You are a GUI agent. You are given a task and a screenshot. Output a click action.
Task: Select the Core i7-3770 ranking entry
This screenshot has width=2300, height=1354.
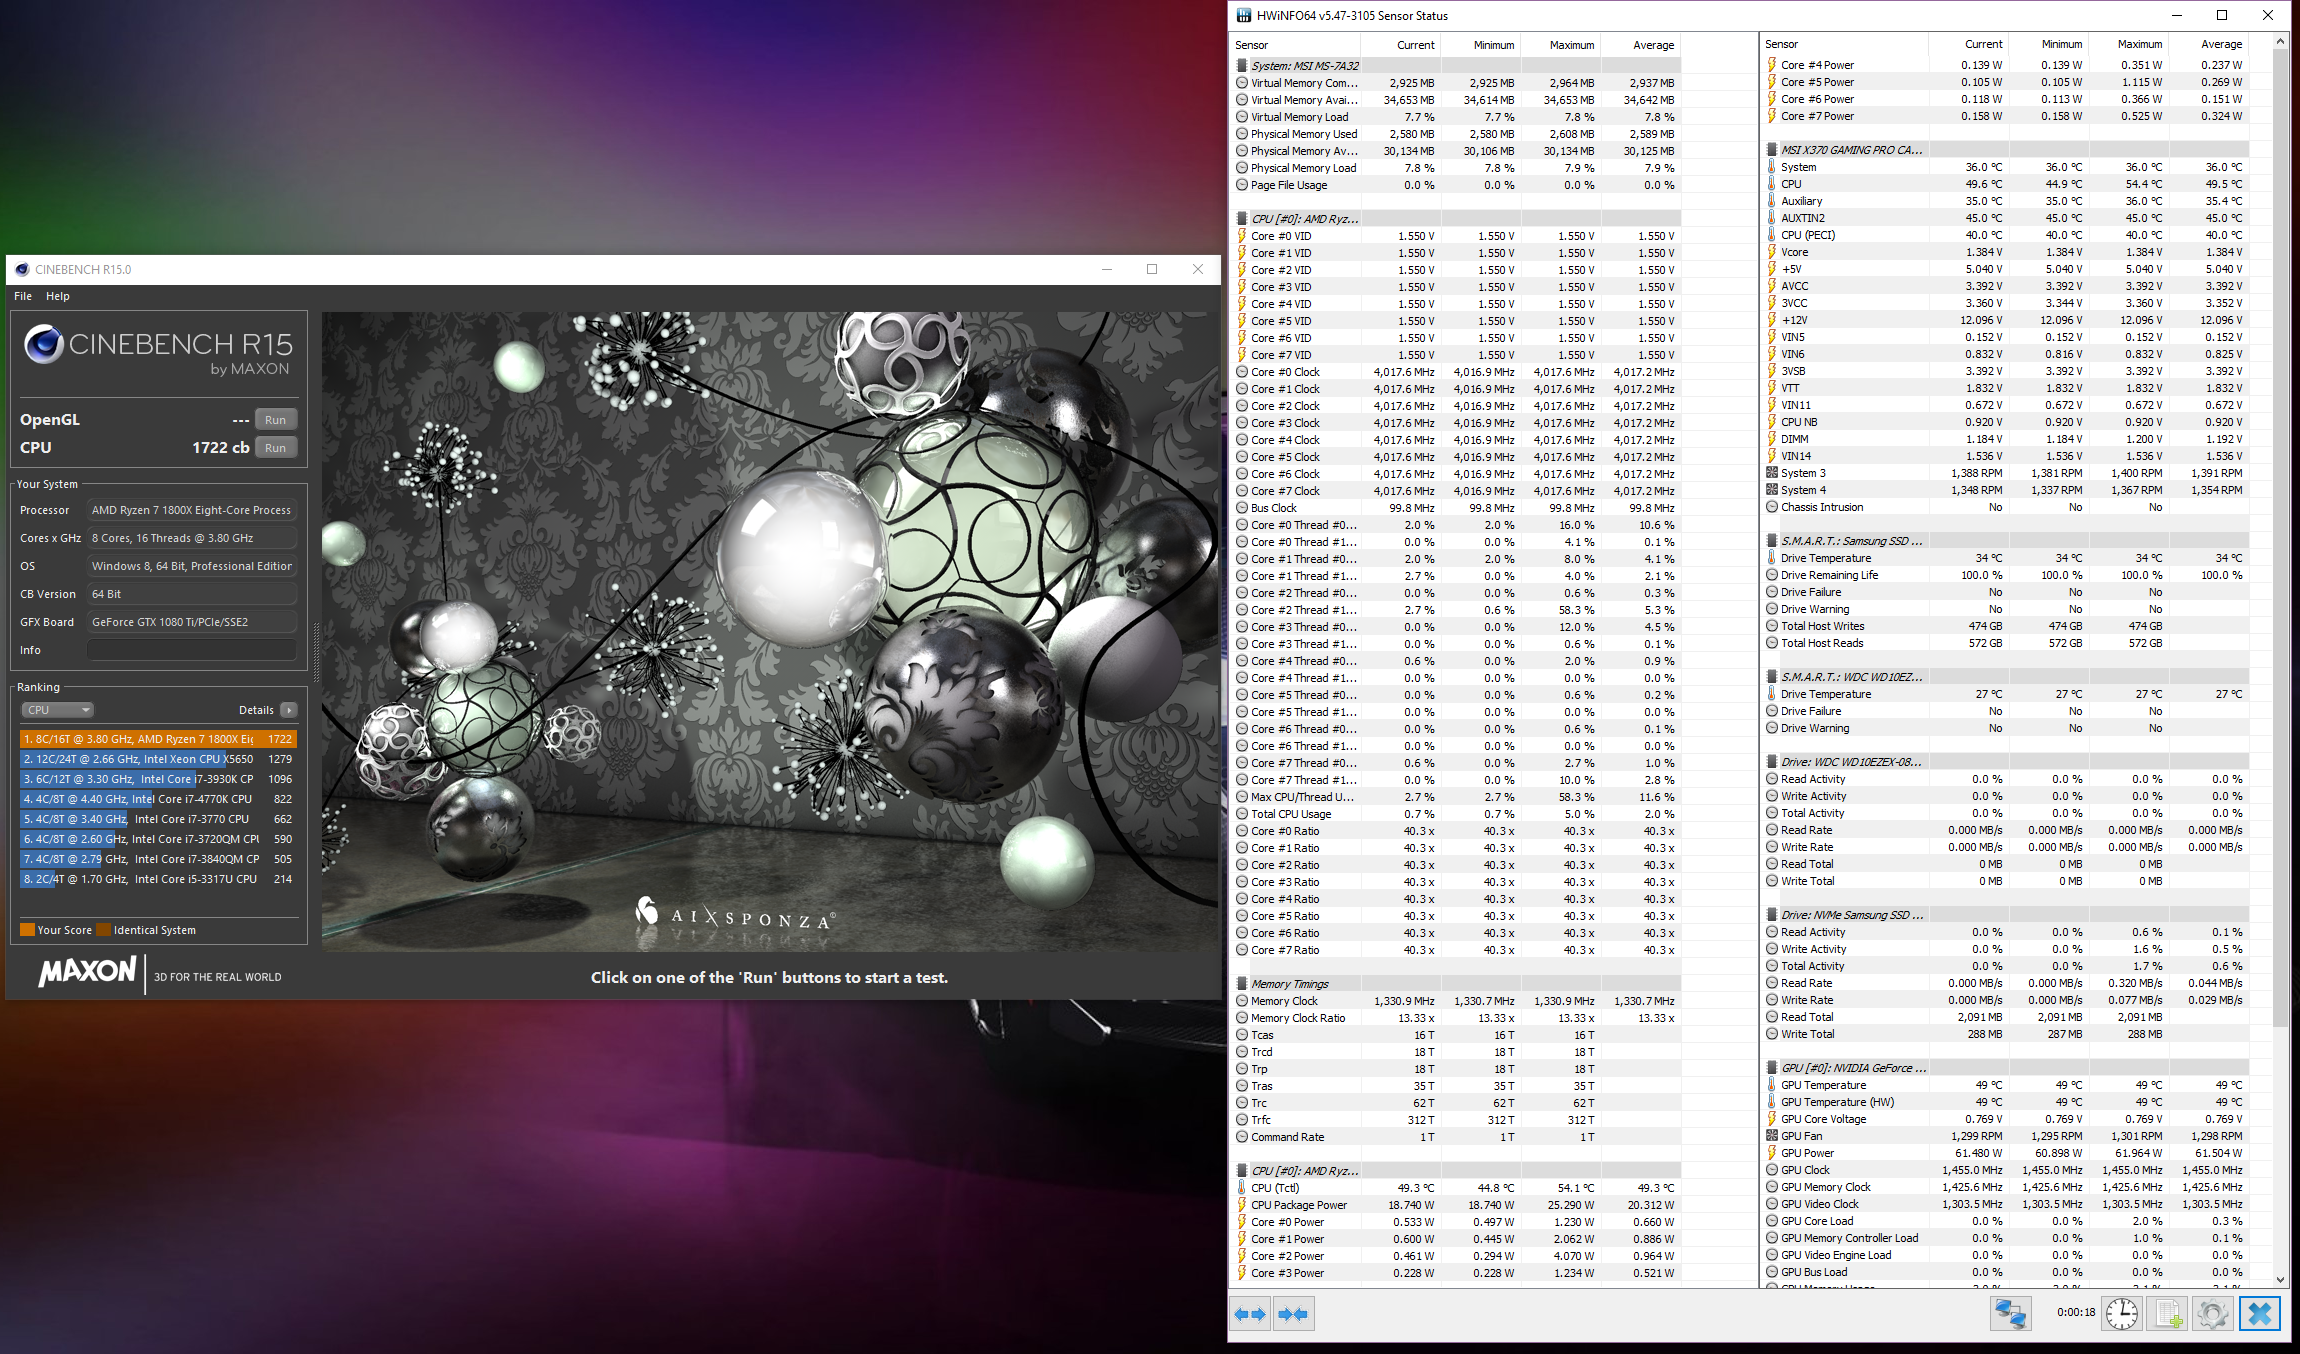tap(158, 819)
